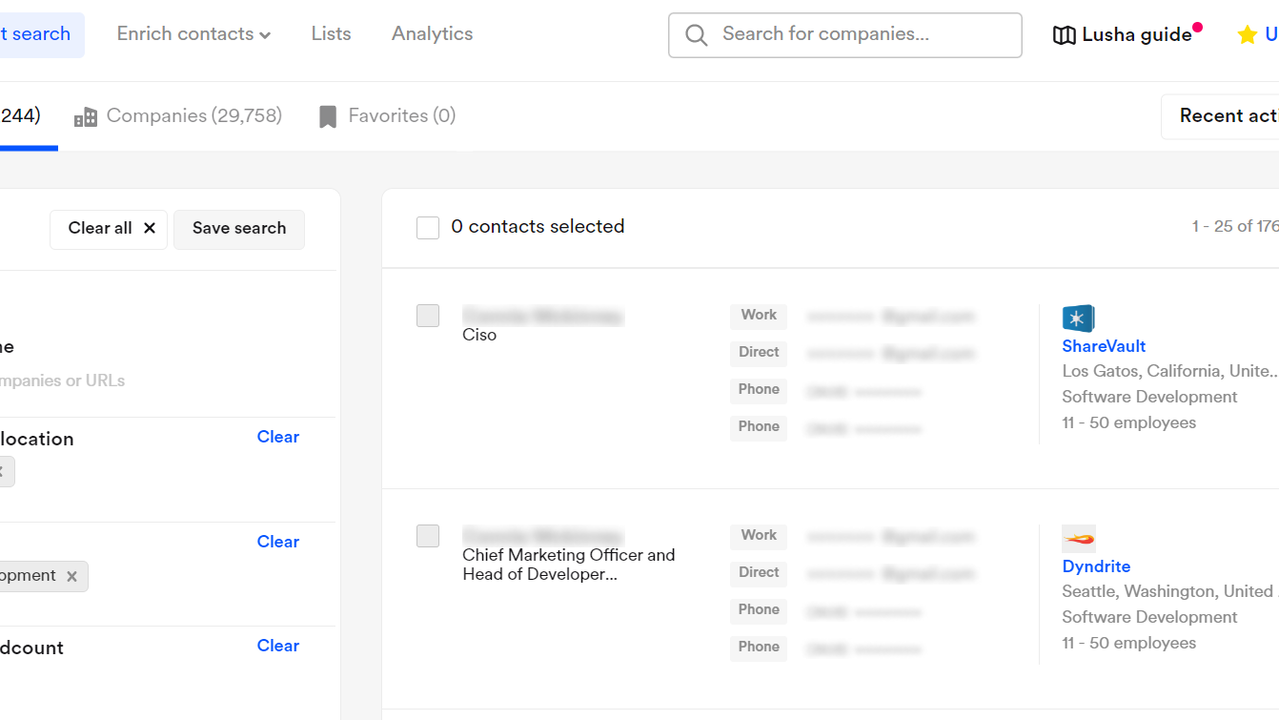Screen dimensions: 1279x720
Task: Click the yellow star upgrade icon
Action: coord(1247,35)
